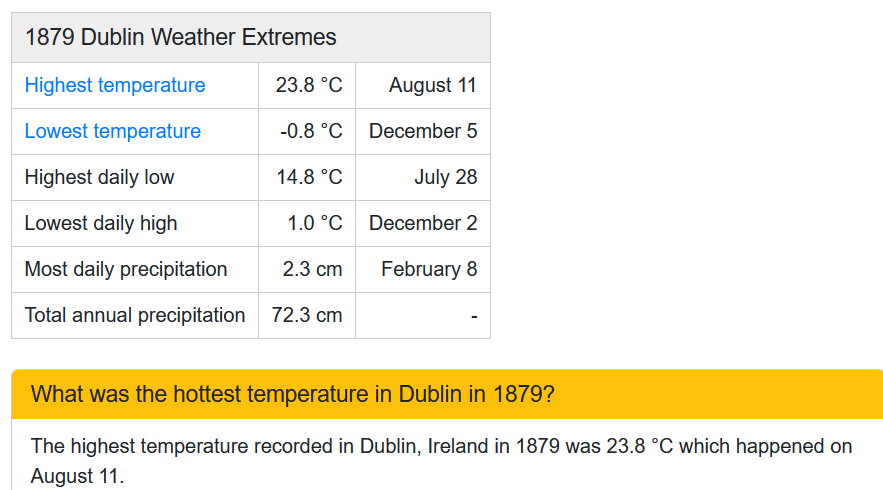The width and height of the screenshot is (883, 490).
Task: Click the Total annual precipitation label
Action: click(135, 315)
